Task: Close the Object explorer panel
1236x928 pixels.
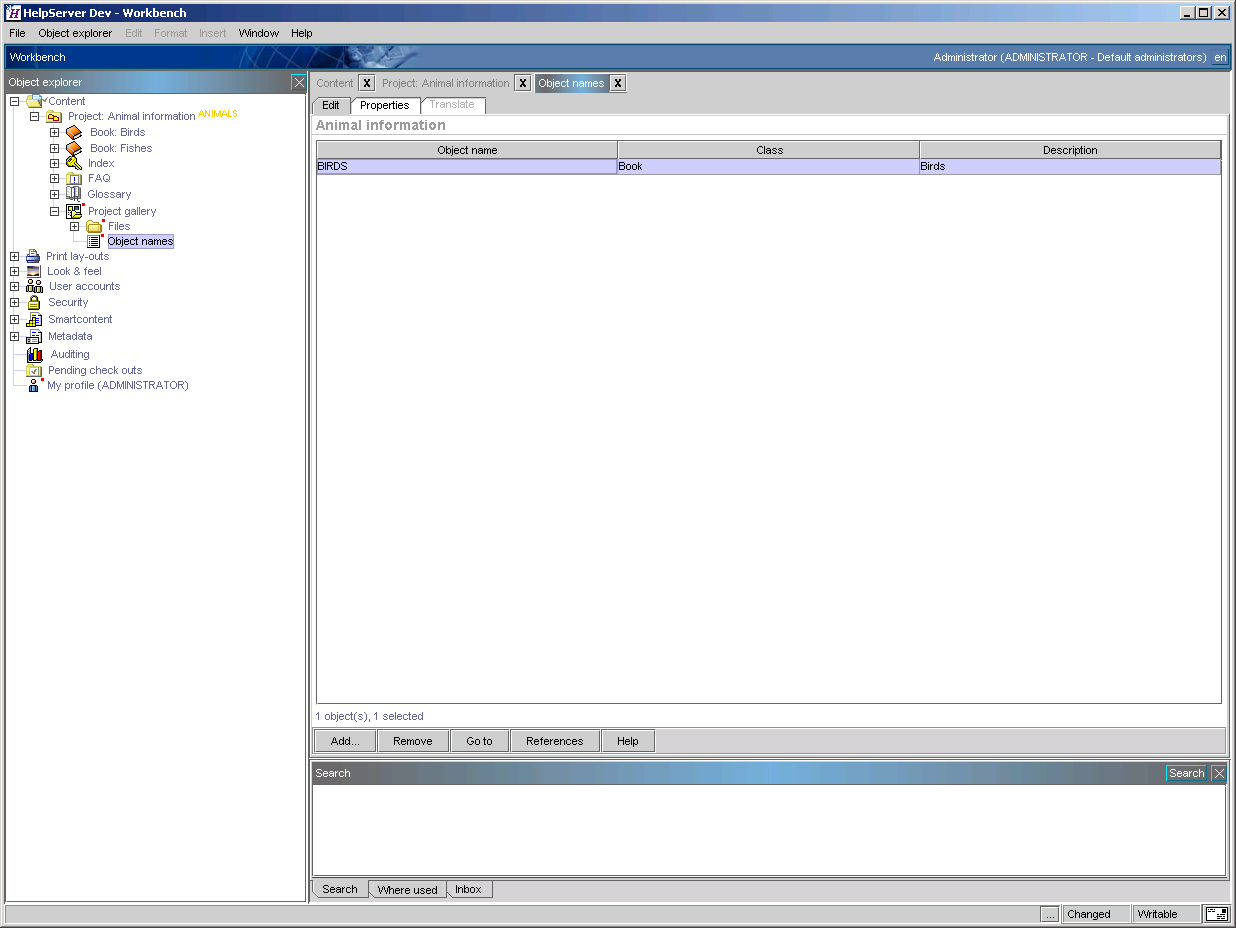Action: [298, 82]
